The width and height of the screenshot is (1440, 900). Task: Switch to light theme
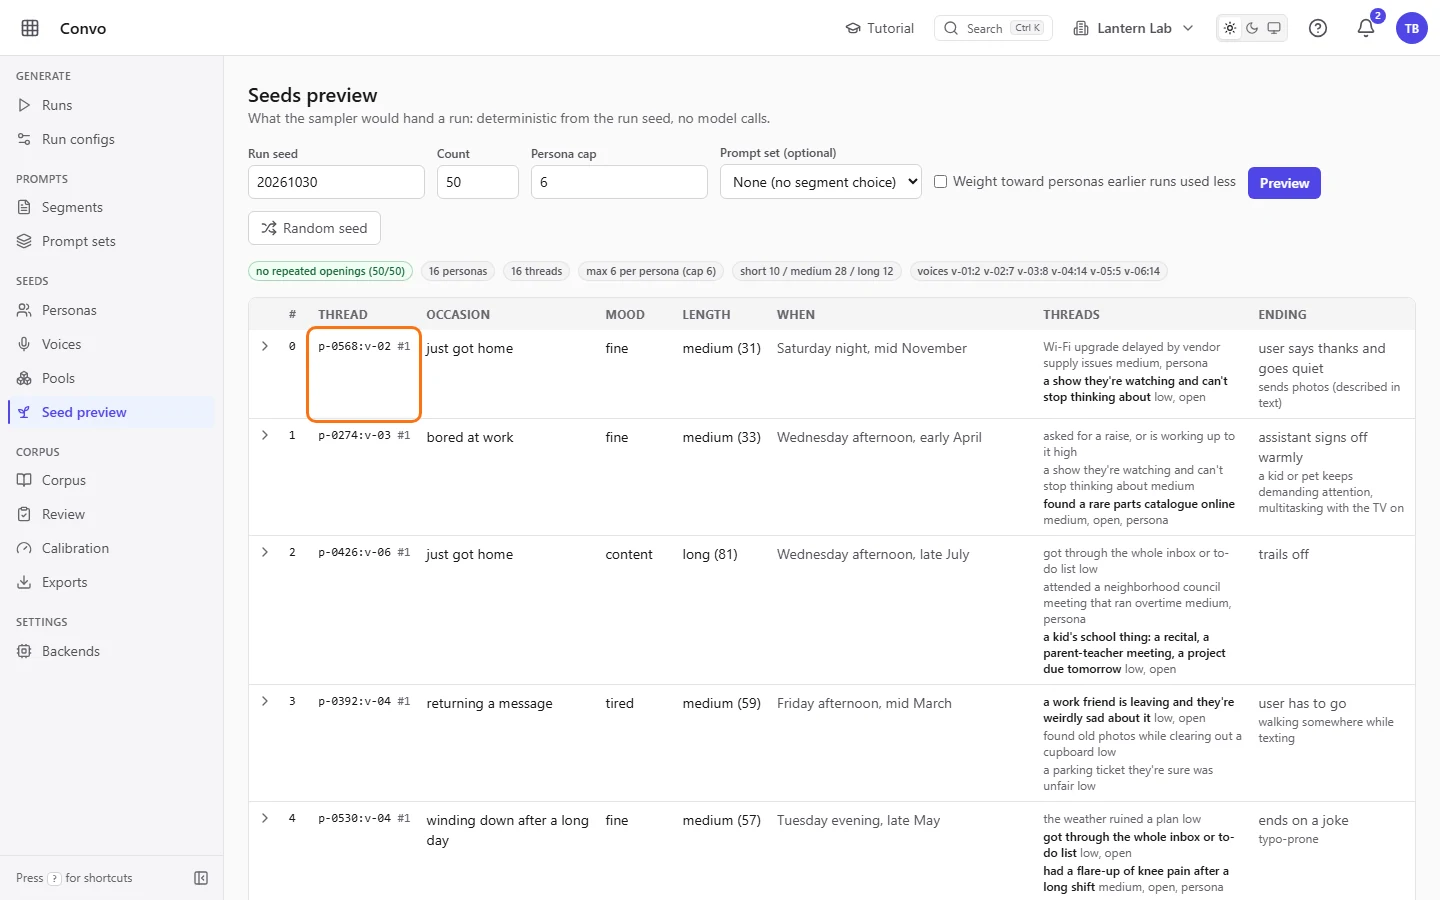[1230, 28]
